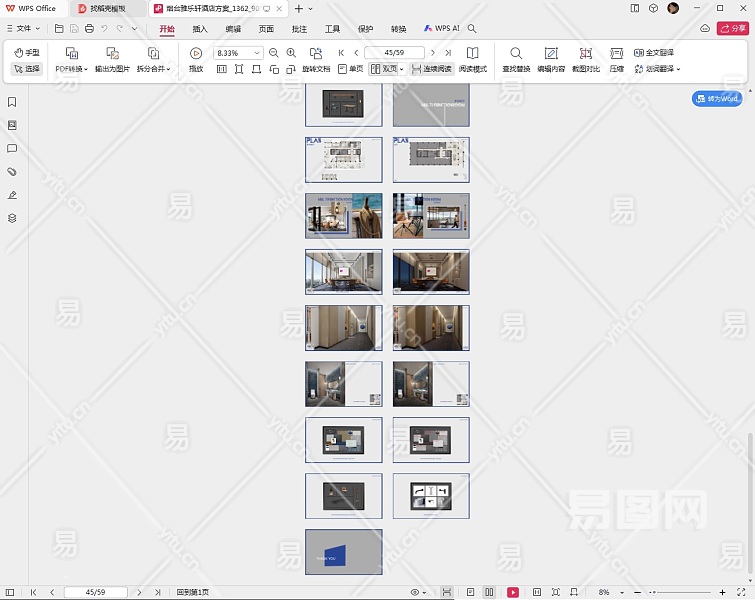Open the attachments paperclip panel in sidebar
Image resolution: width=755 pixels, height=600 pixels.
pos(12,172)
